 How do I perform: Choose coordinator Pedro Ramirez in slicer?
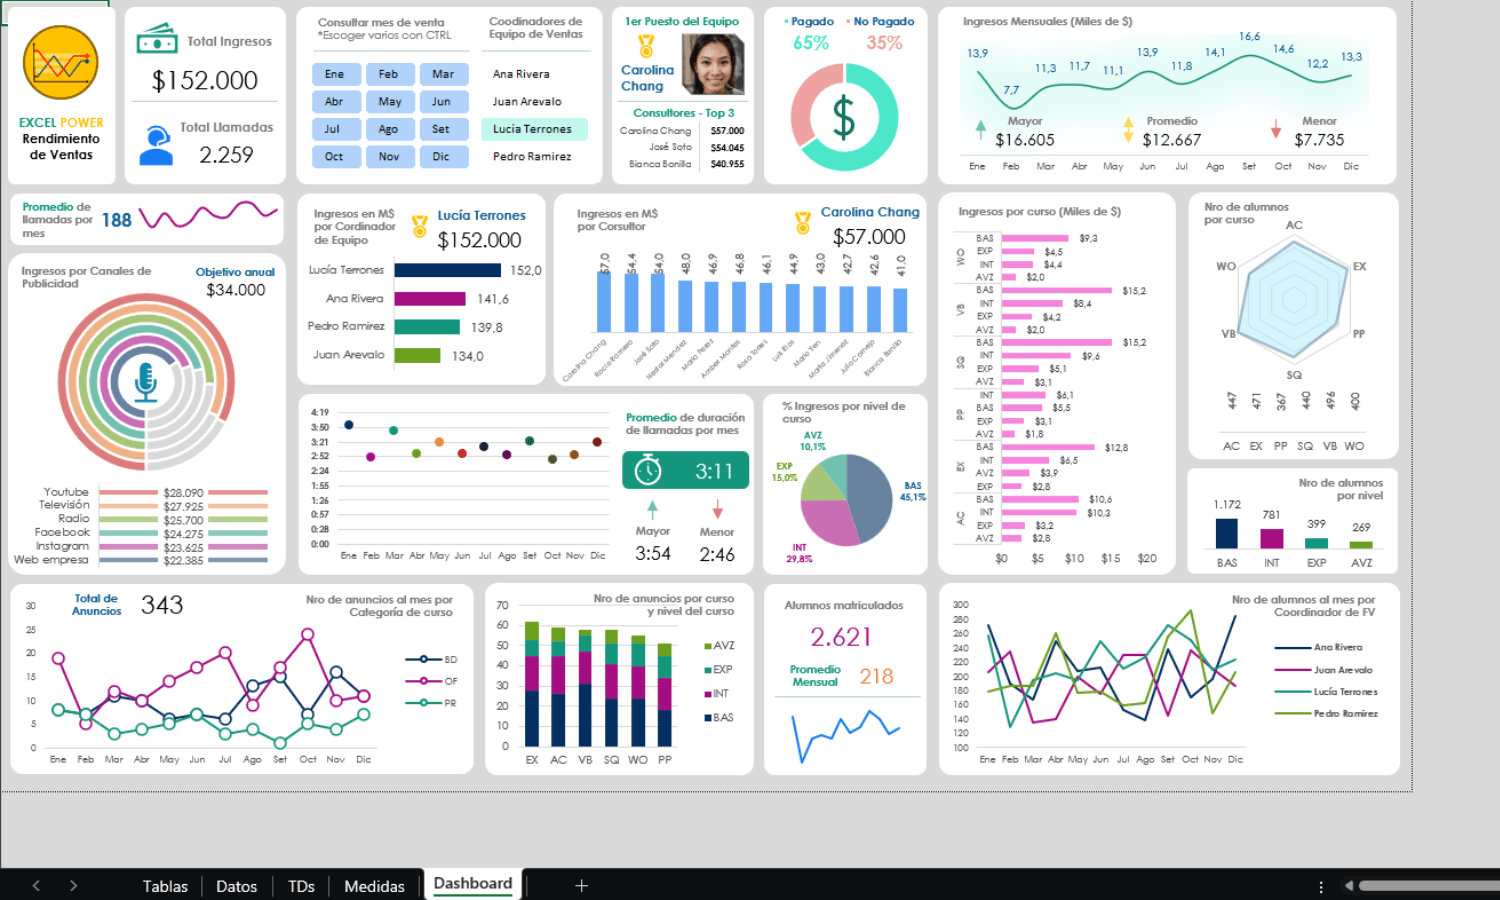(x=534, y=156)
